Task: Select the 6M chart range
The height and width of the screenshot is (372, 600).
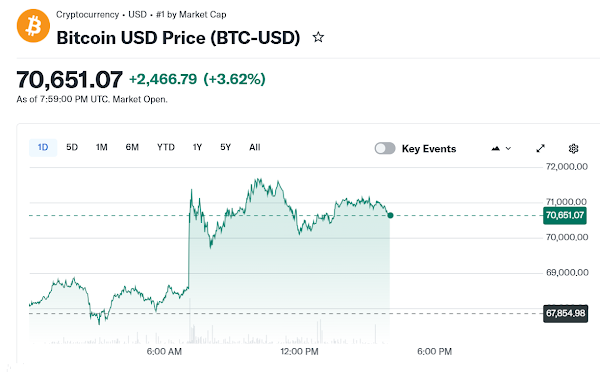Action: 132,147
